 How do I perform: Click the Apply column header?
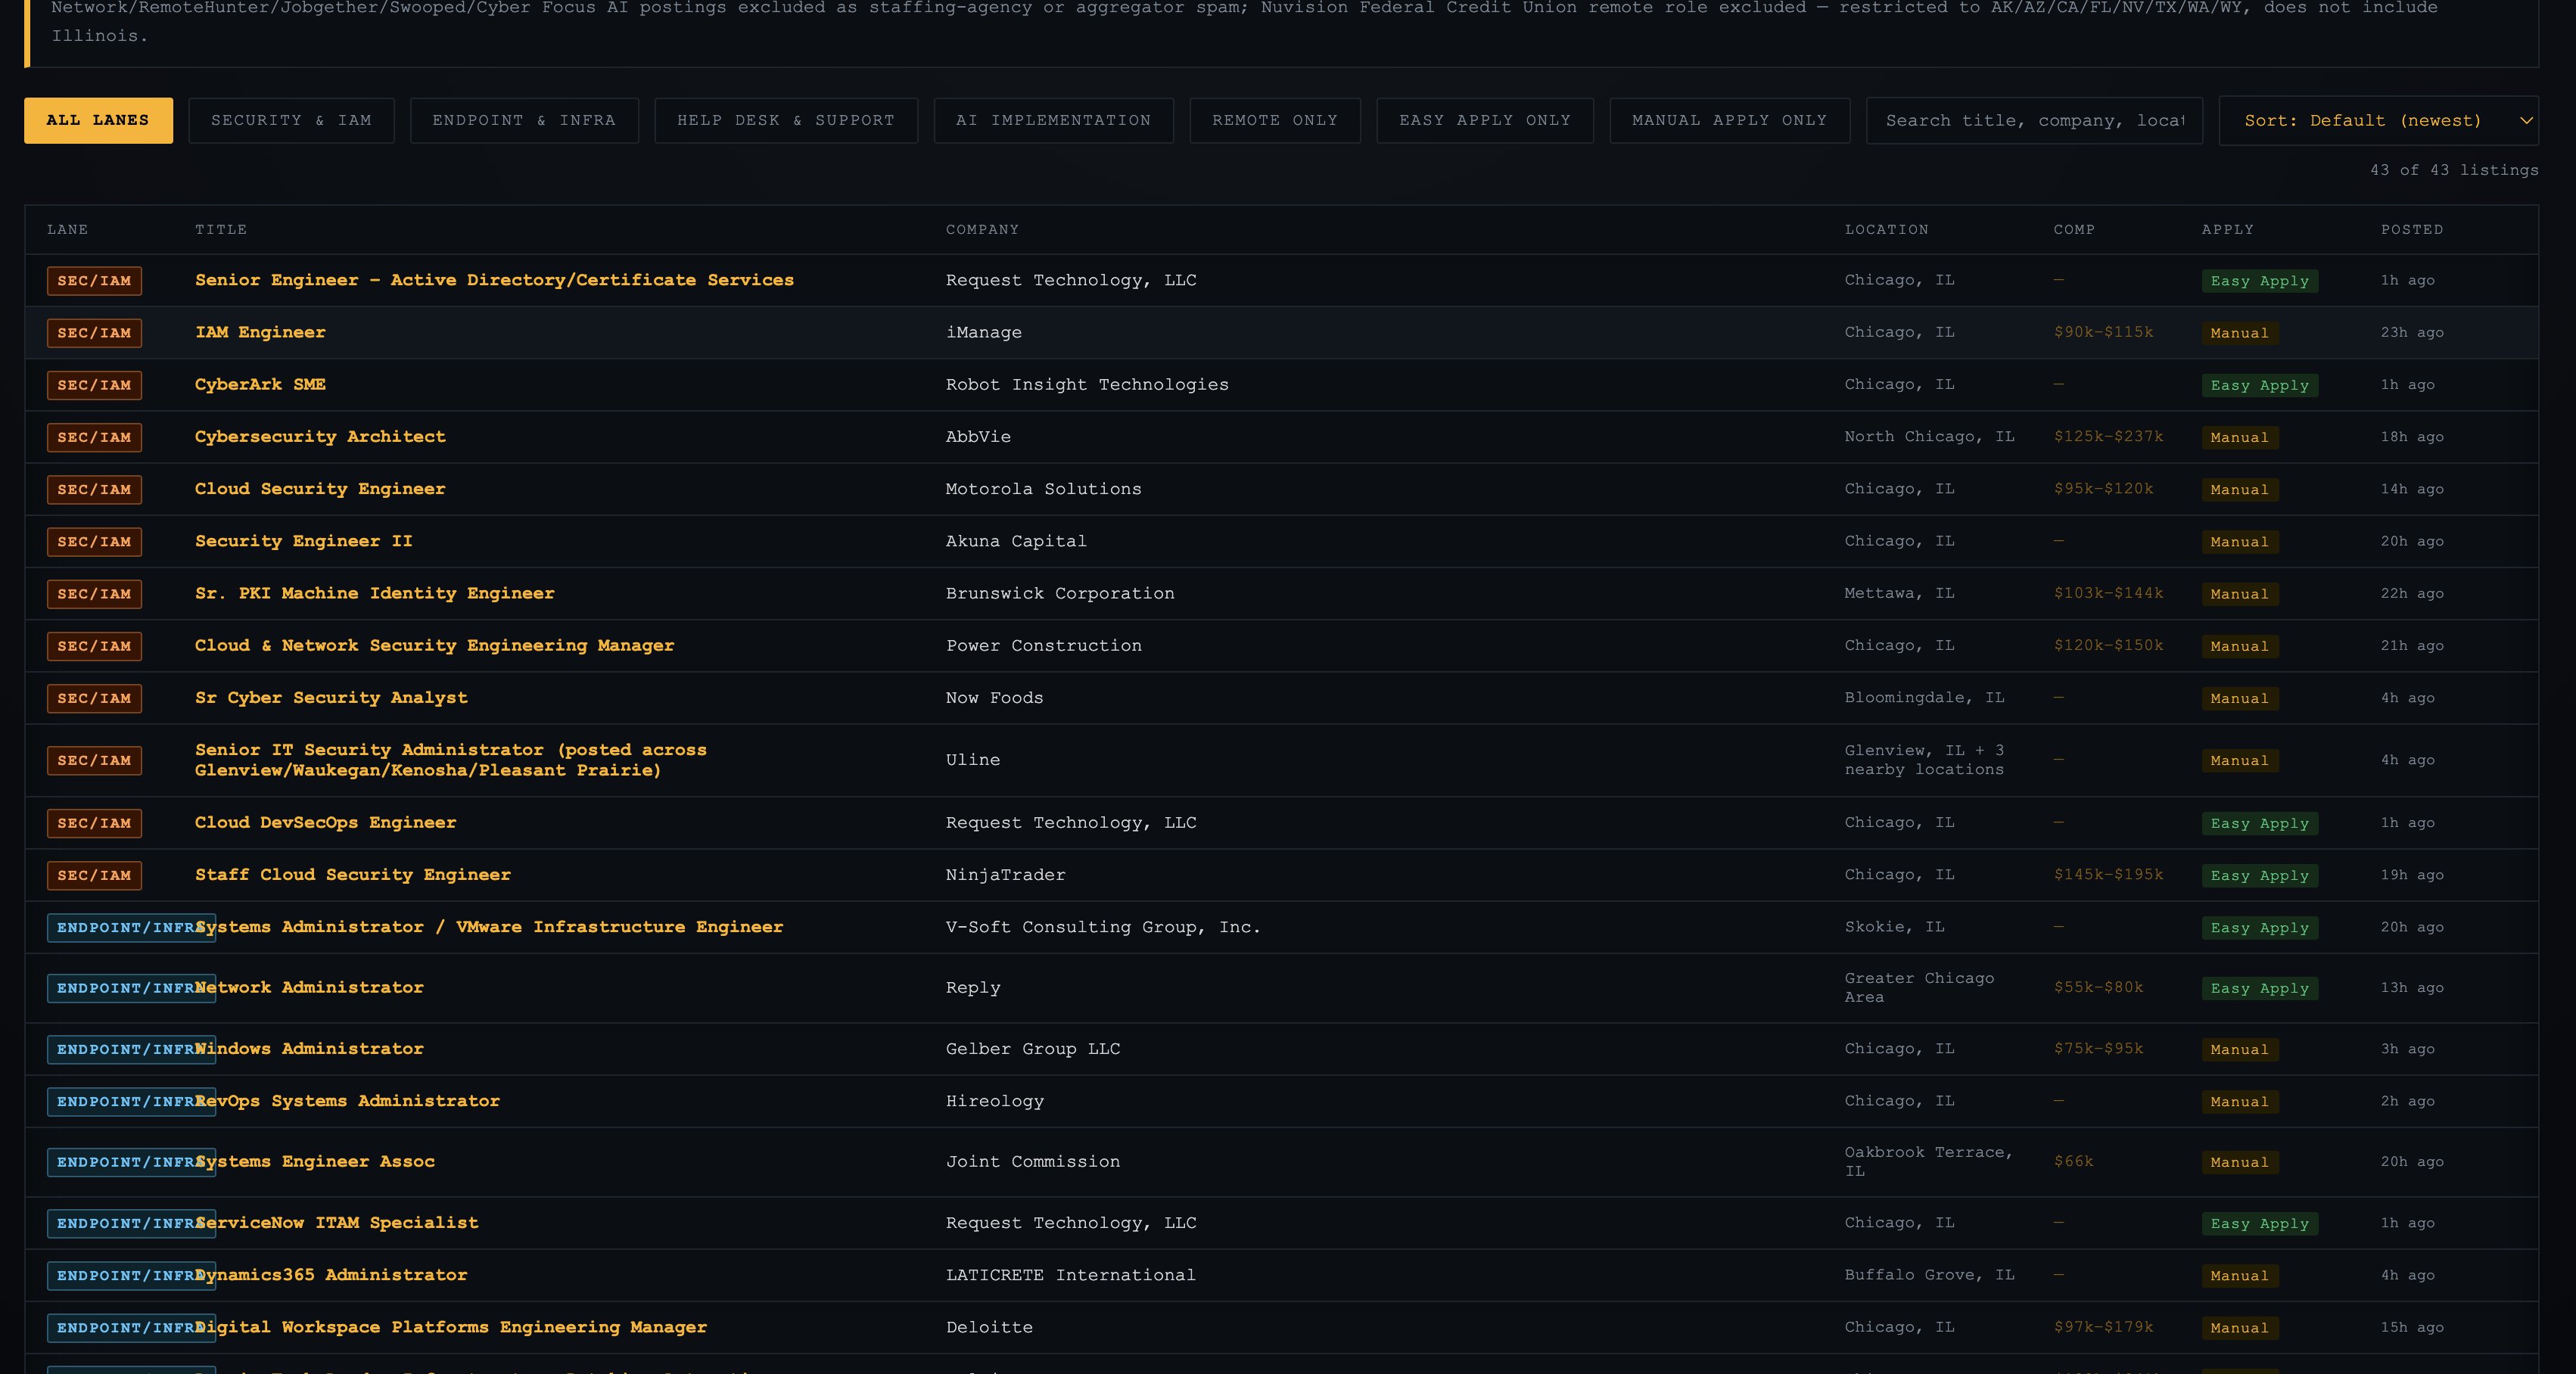(2227, 229)
